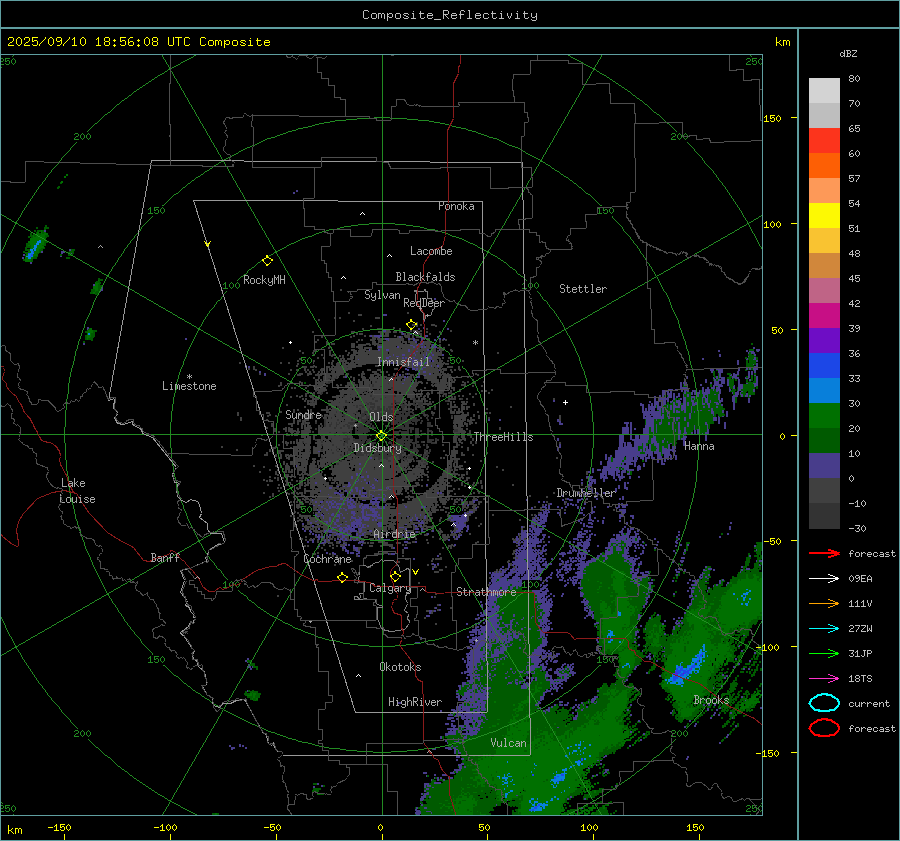
Task: Click the asterisk marker above Limestone
Action: 189,377
